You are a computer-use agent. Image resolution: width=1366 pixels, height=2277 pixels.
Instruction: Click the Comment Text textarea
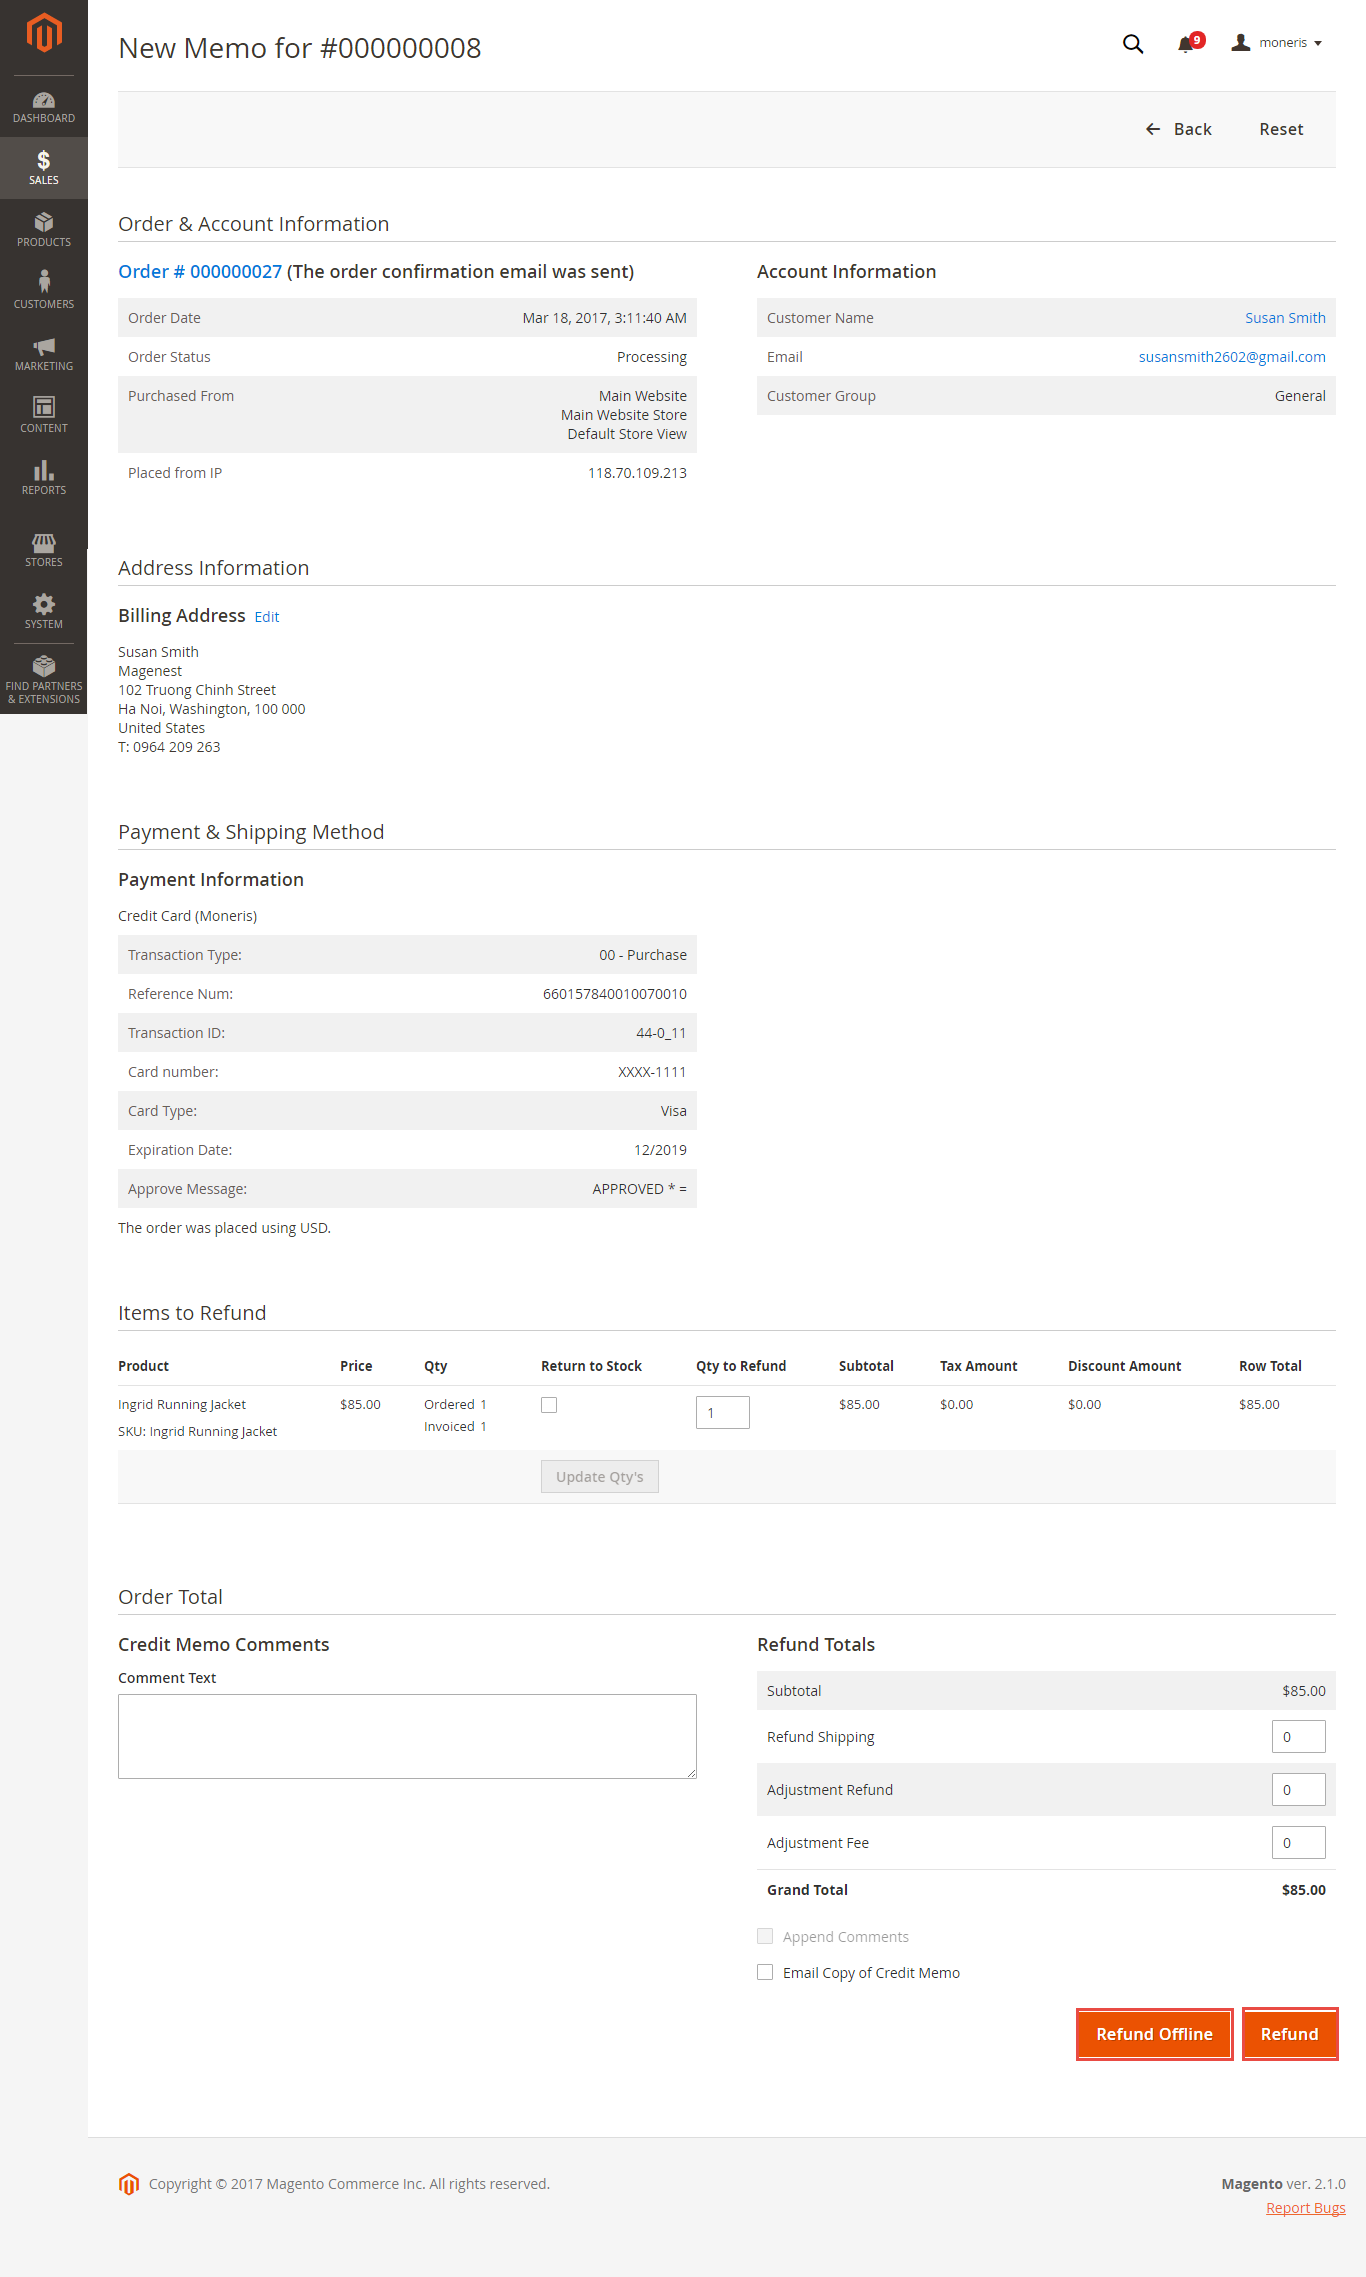point(407,1736)
